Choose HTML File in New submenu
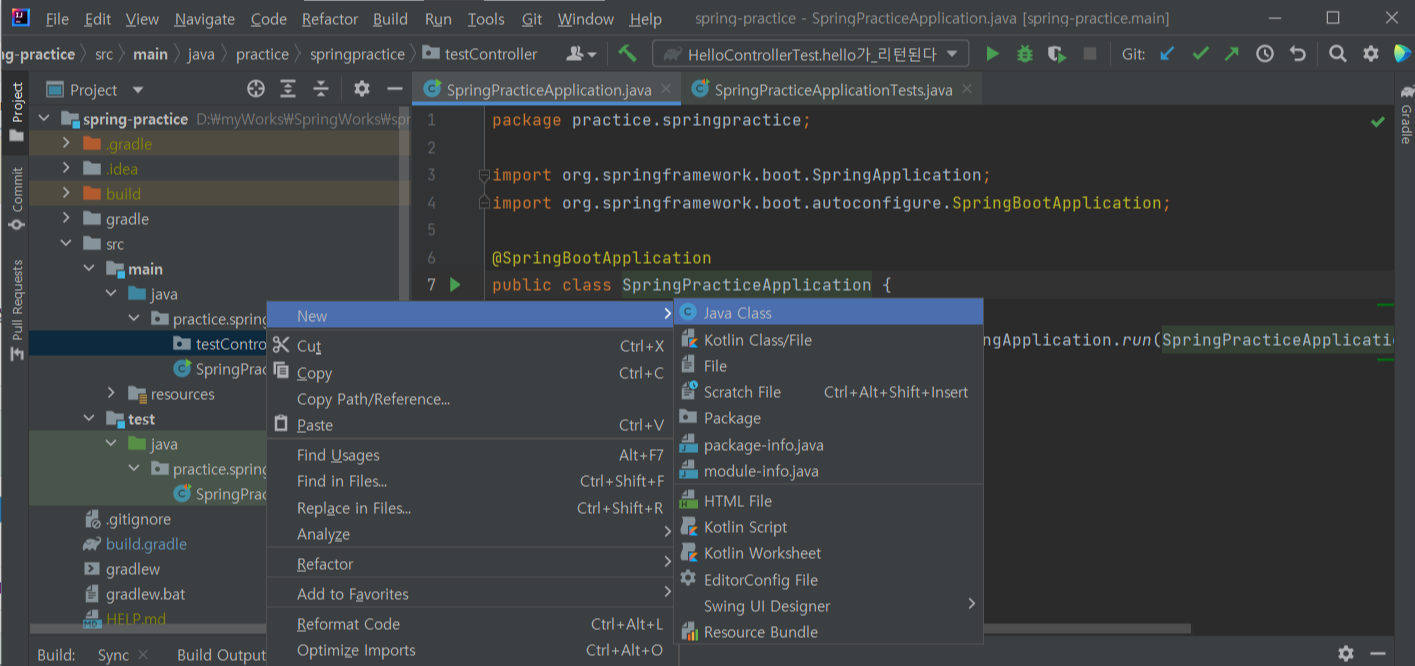The width and height of the screenshot is (1415, 666). click(x=829, y=501)
